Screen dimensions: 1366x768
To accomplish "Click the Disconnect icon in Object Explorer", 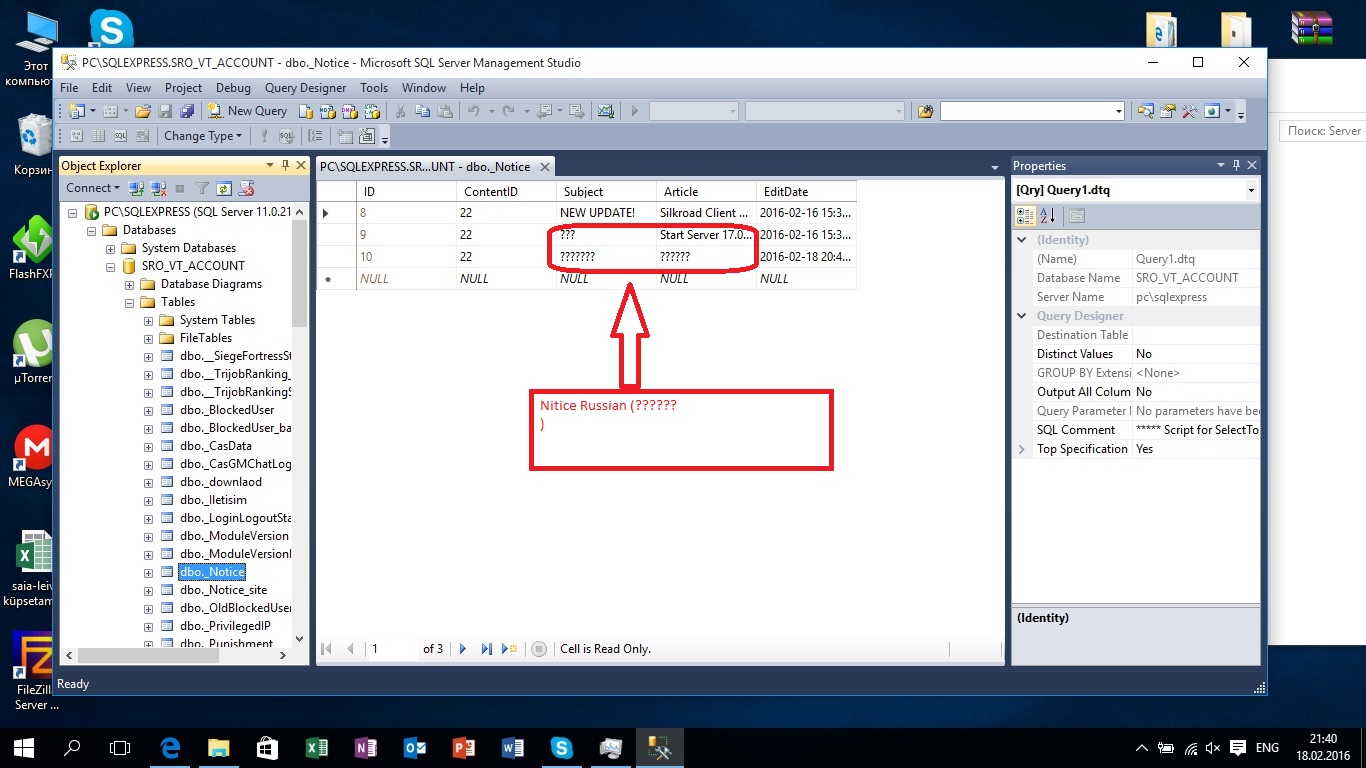I will pyautogui.click(x=159, y=188).
